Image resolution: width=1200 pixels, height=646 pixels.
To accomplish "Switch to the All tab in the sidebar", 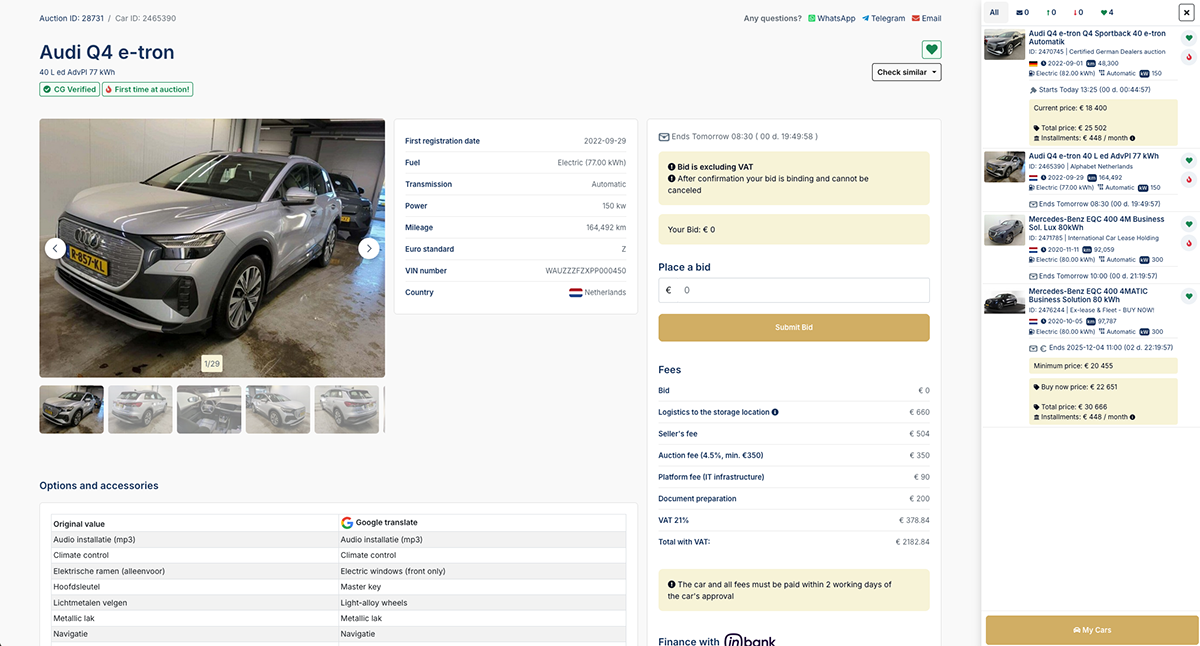I will [x=993, y=12].
